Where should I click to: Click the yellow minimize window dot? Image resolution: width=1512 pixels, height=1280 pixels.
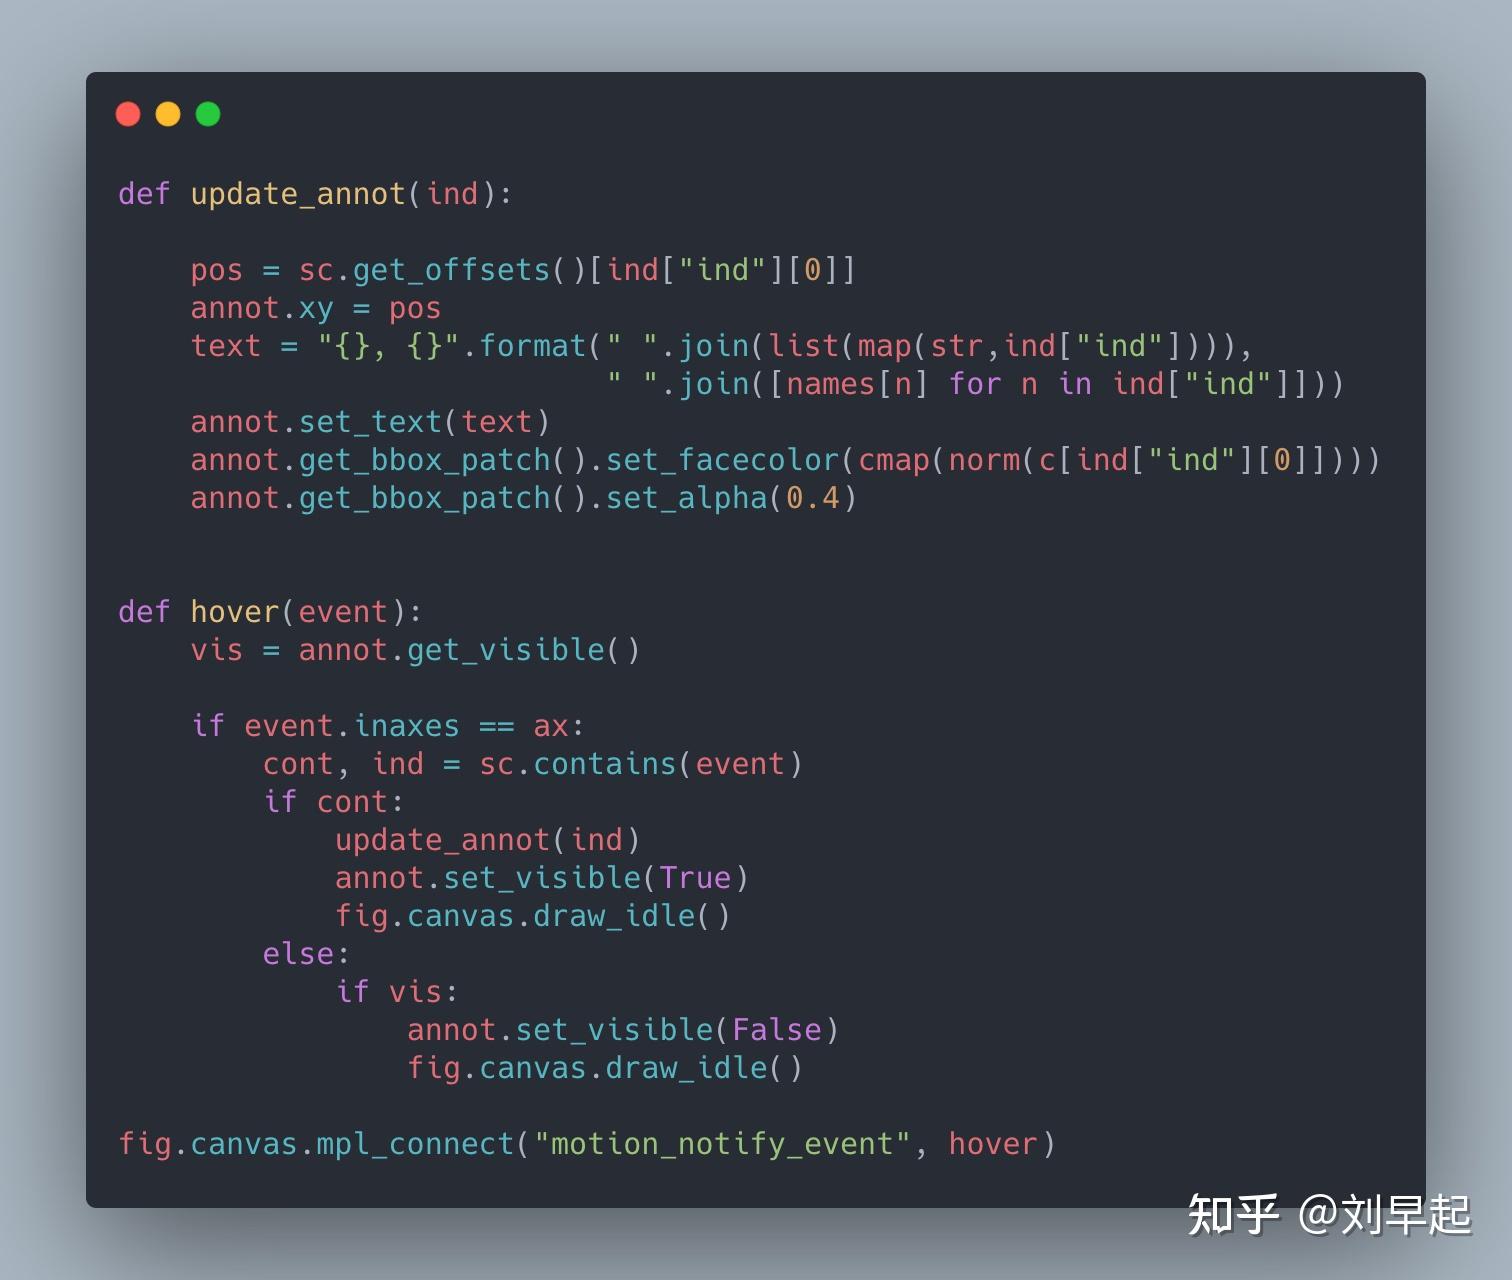coord(168,114)
